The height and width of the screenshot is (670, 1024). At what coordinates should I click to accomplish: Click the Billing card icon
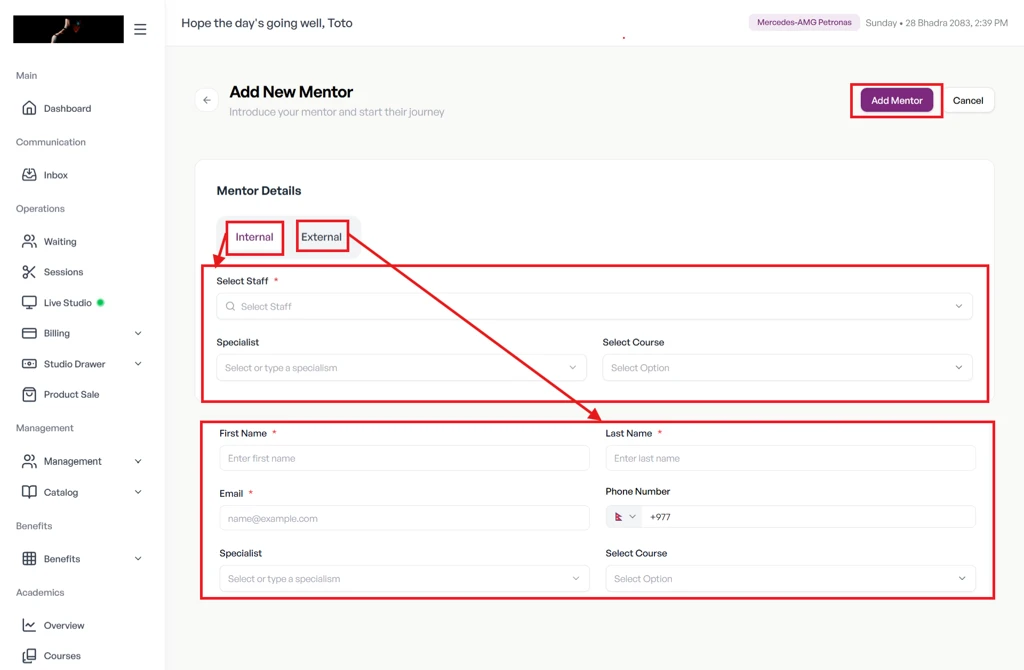click(x=29, y=333)
